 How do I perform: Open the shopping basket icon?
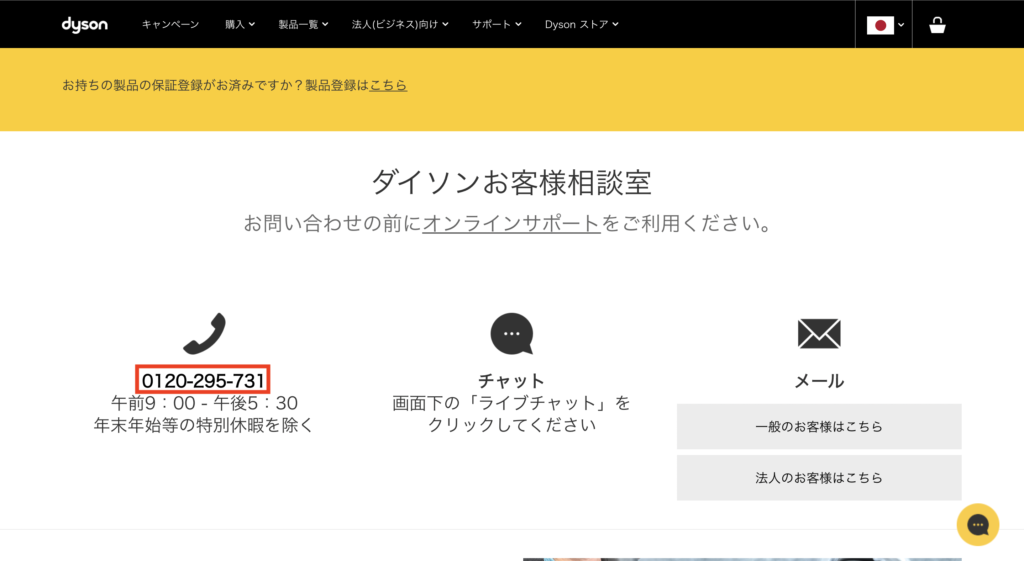[937, 25]
